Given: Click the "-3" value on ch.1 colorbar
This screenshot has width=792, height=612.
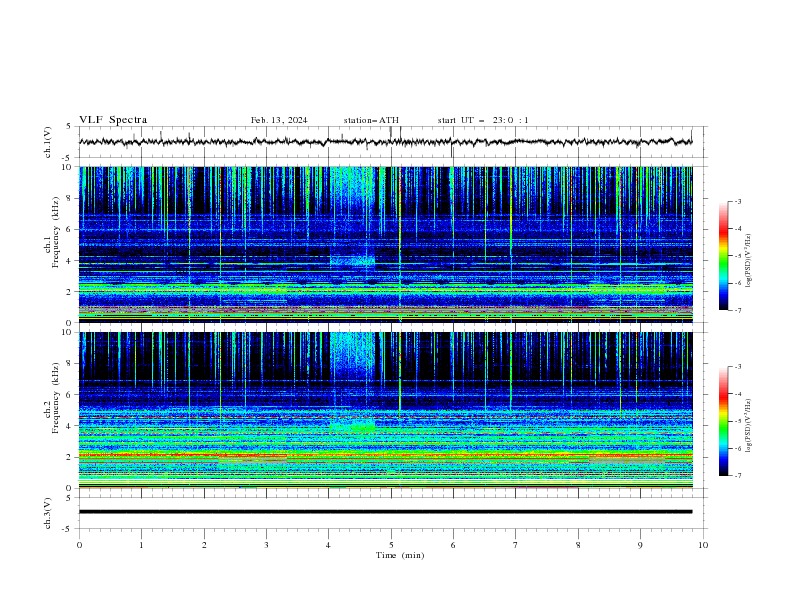Looking at the screenshot, I should click(x=738, y=201).
